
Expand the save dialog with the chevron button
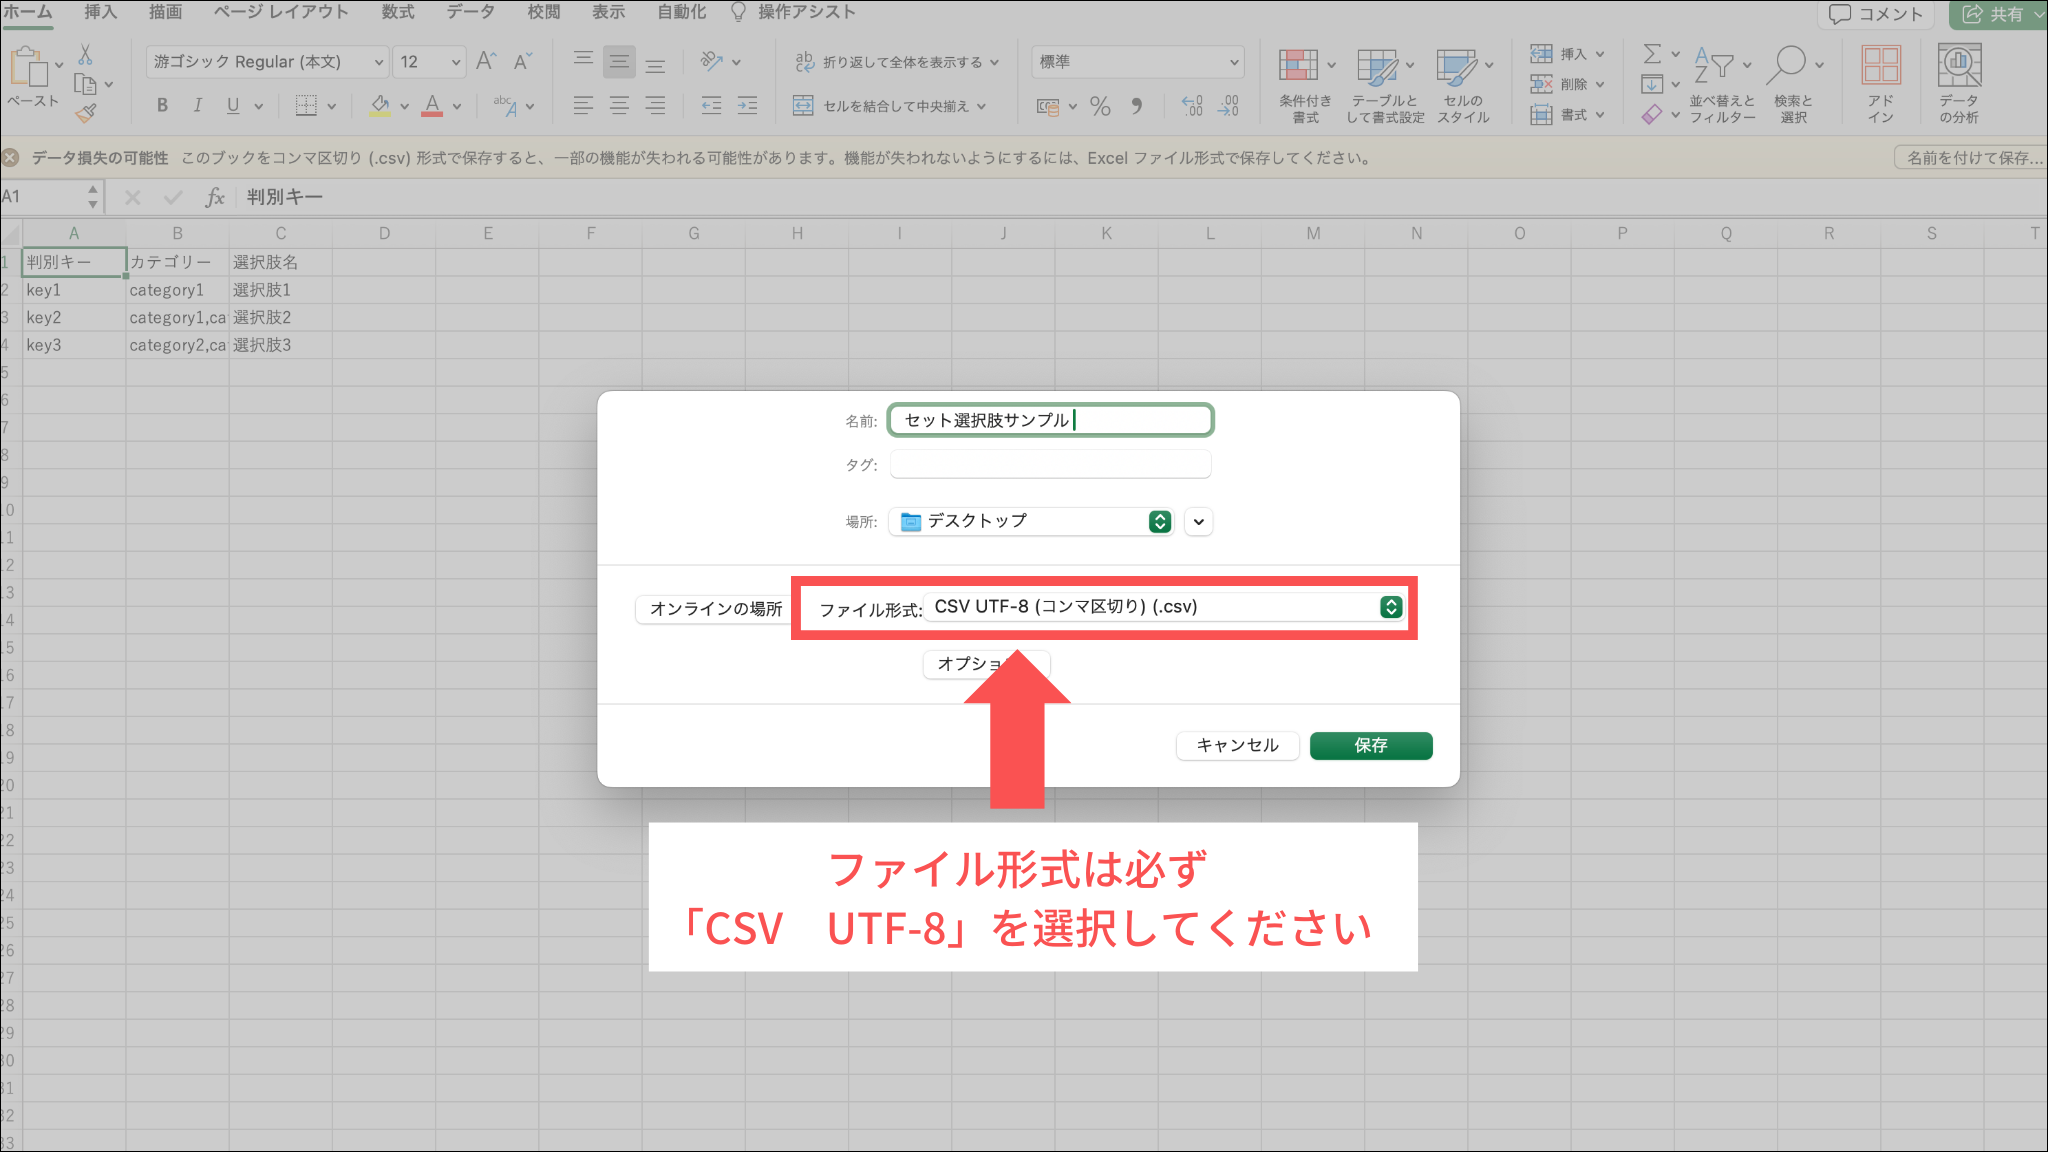[1198, 521]
